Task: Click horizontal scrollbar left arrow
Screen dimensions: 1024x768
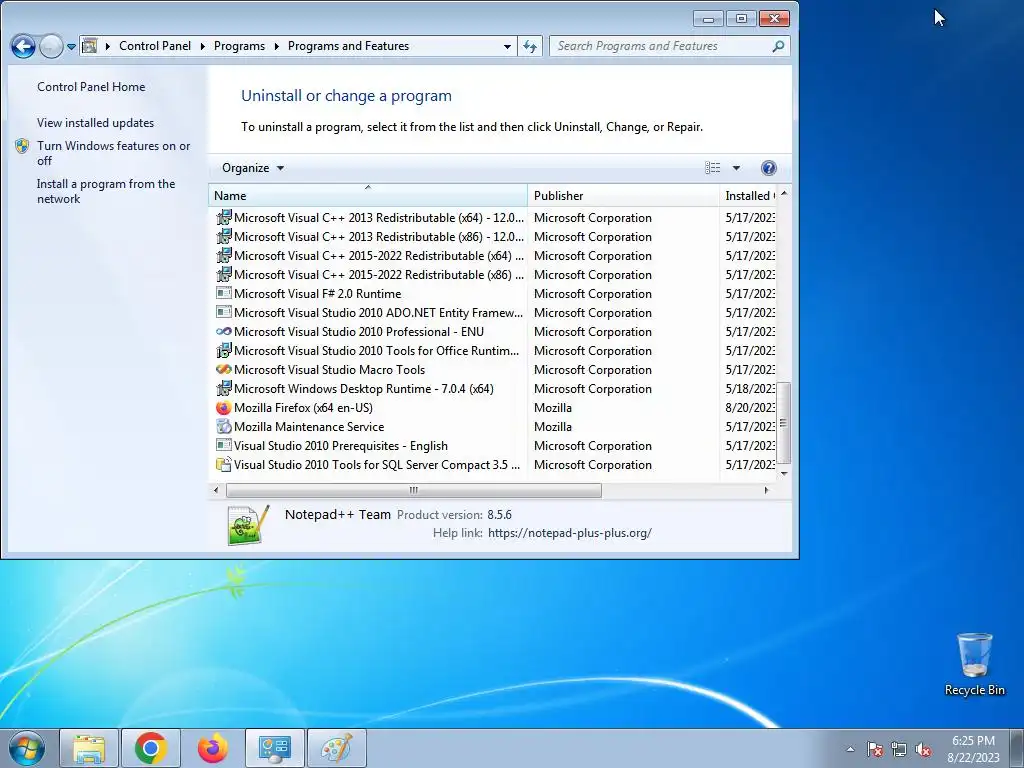Action: 216,490
